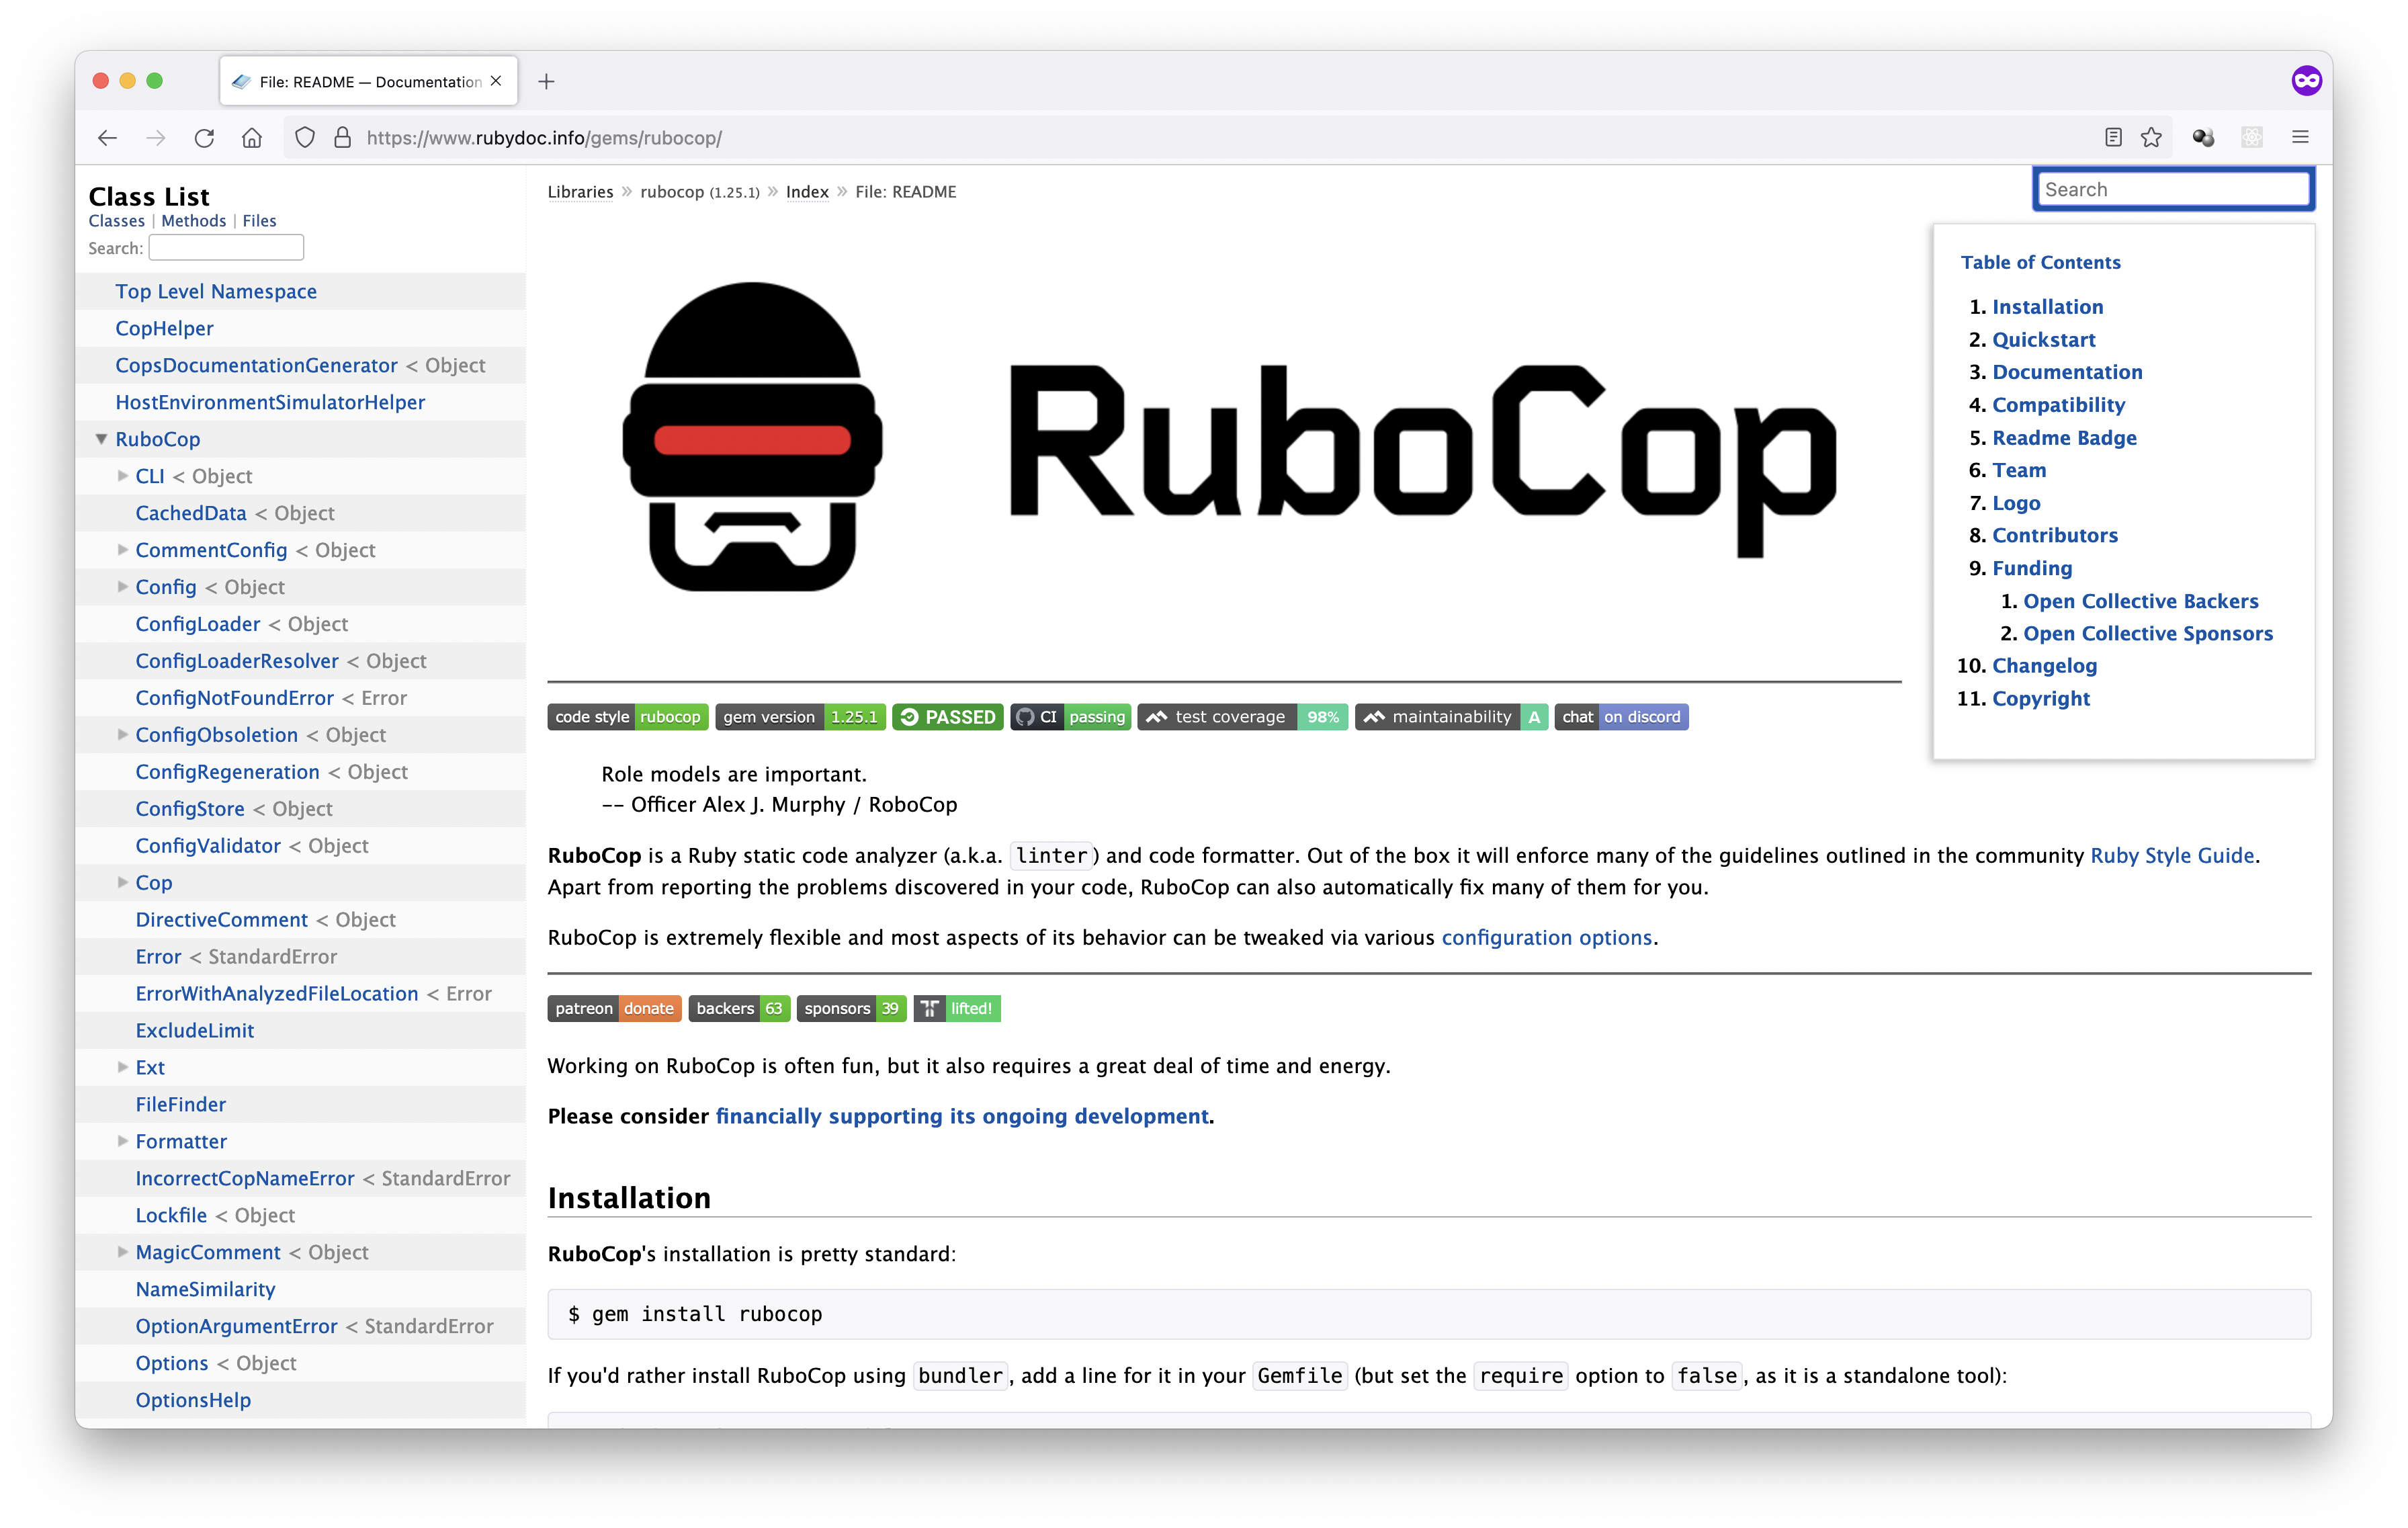The height and width of the screenshot is (1528, 2408).
Task: Navigate back to the previous page
Action: coord(108,138)
